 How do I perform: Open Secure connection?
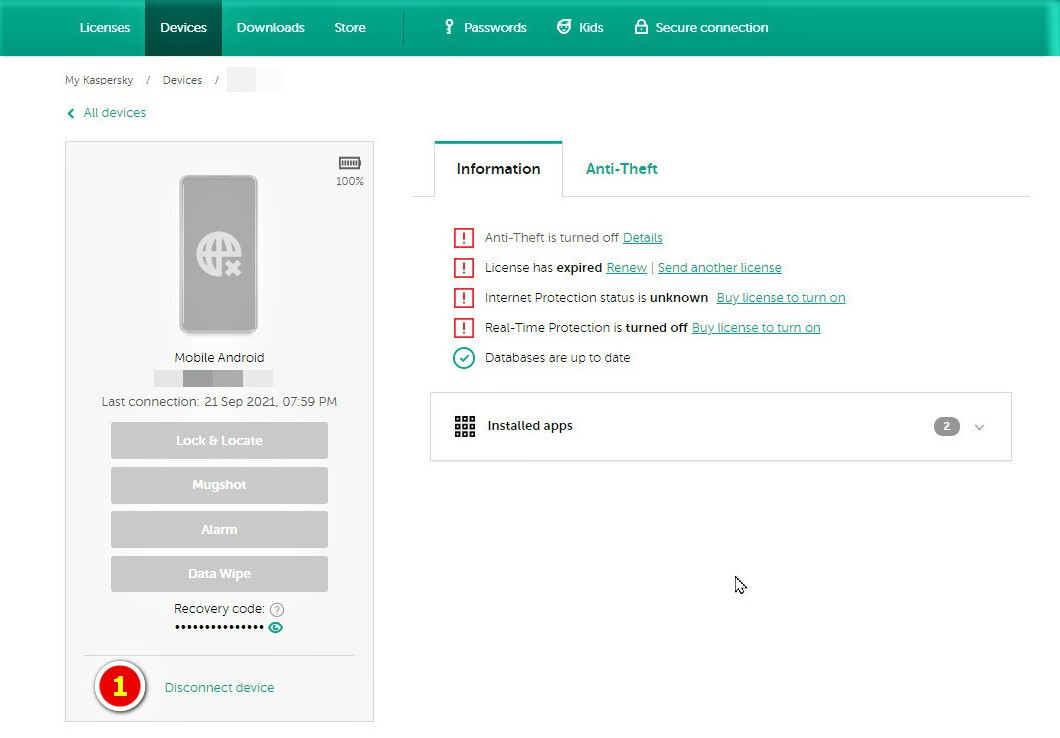(711, 28)
